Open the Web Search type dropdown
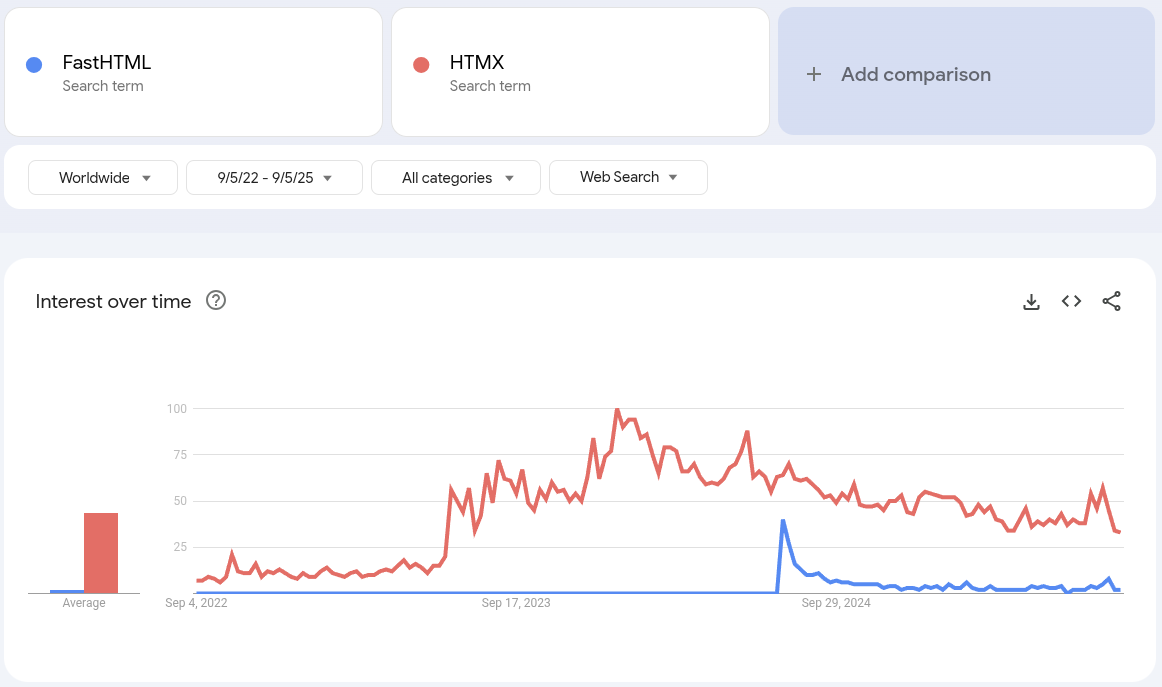The width and height of the screenshot is (1162, 687). pyautogui.click(x=628, y=178)
